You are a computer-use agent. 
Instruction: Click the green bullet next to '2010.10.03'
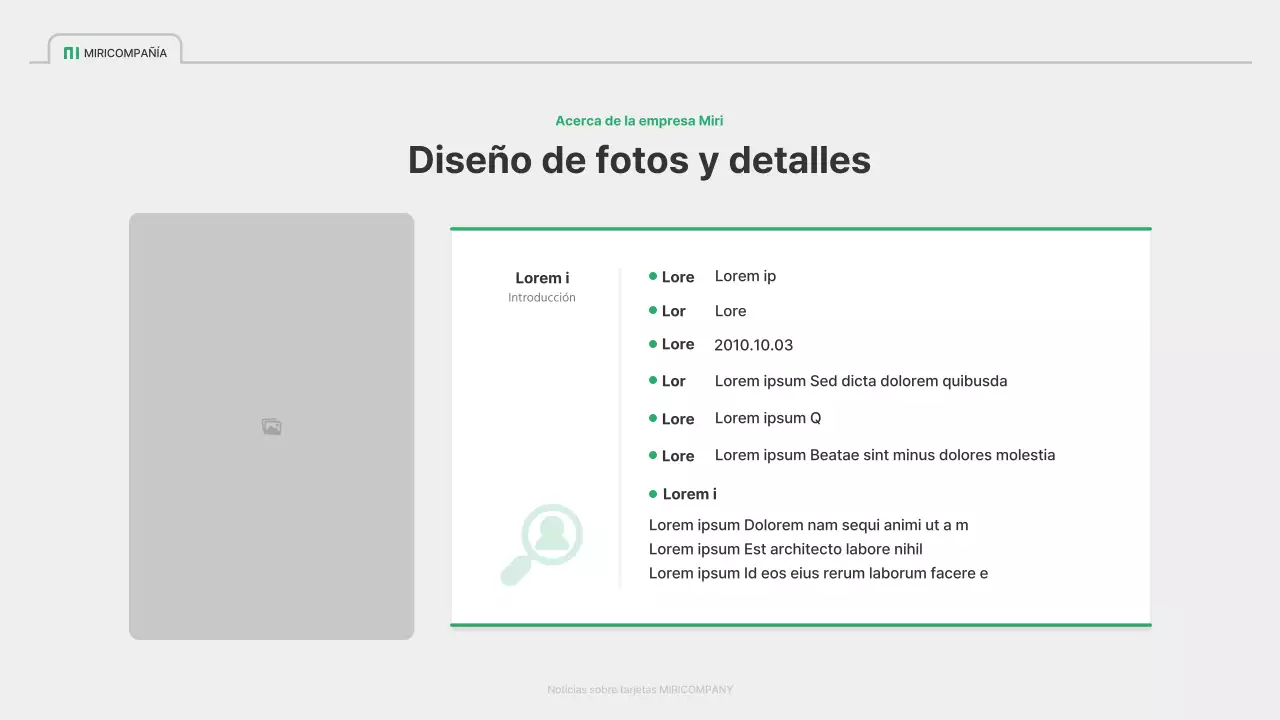[655, 344]
